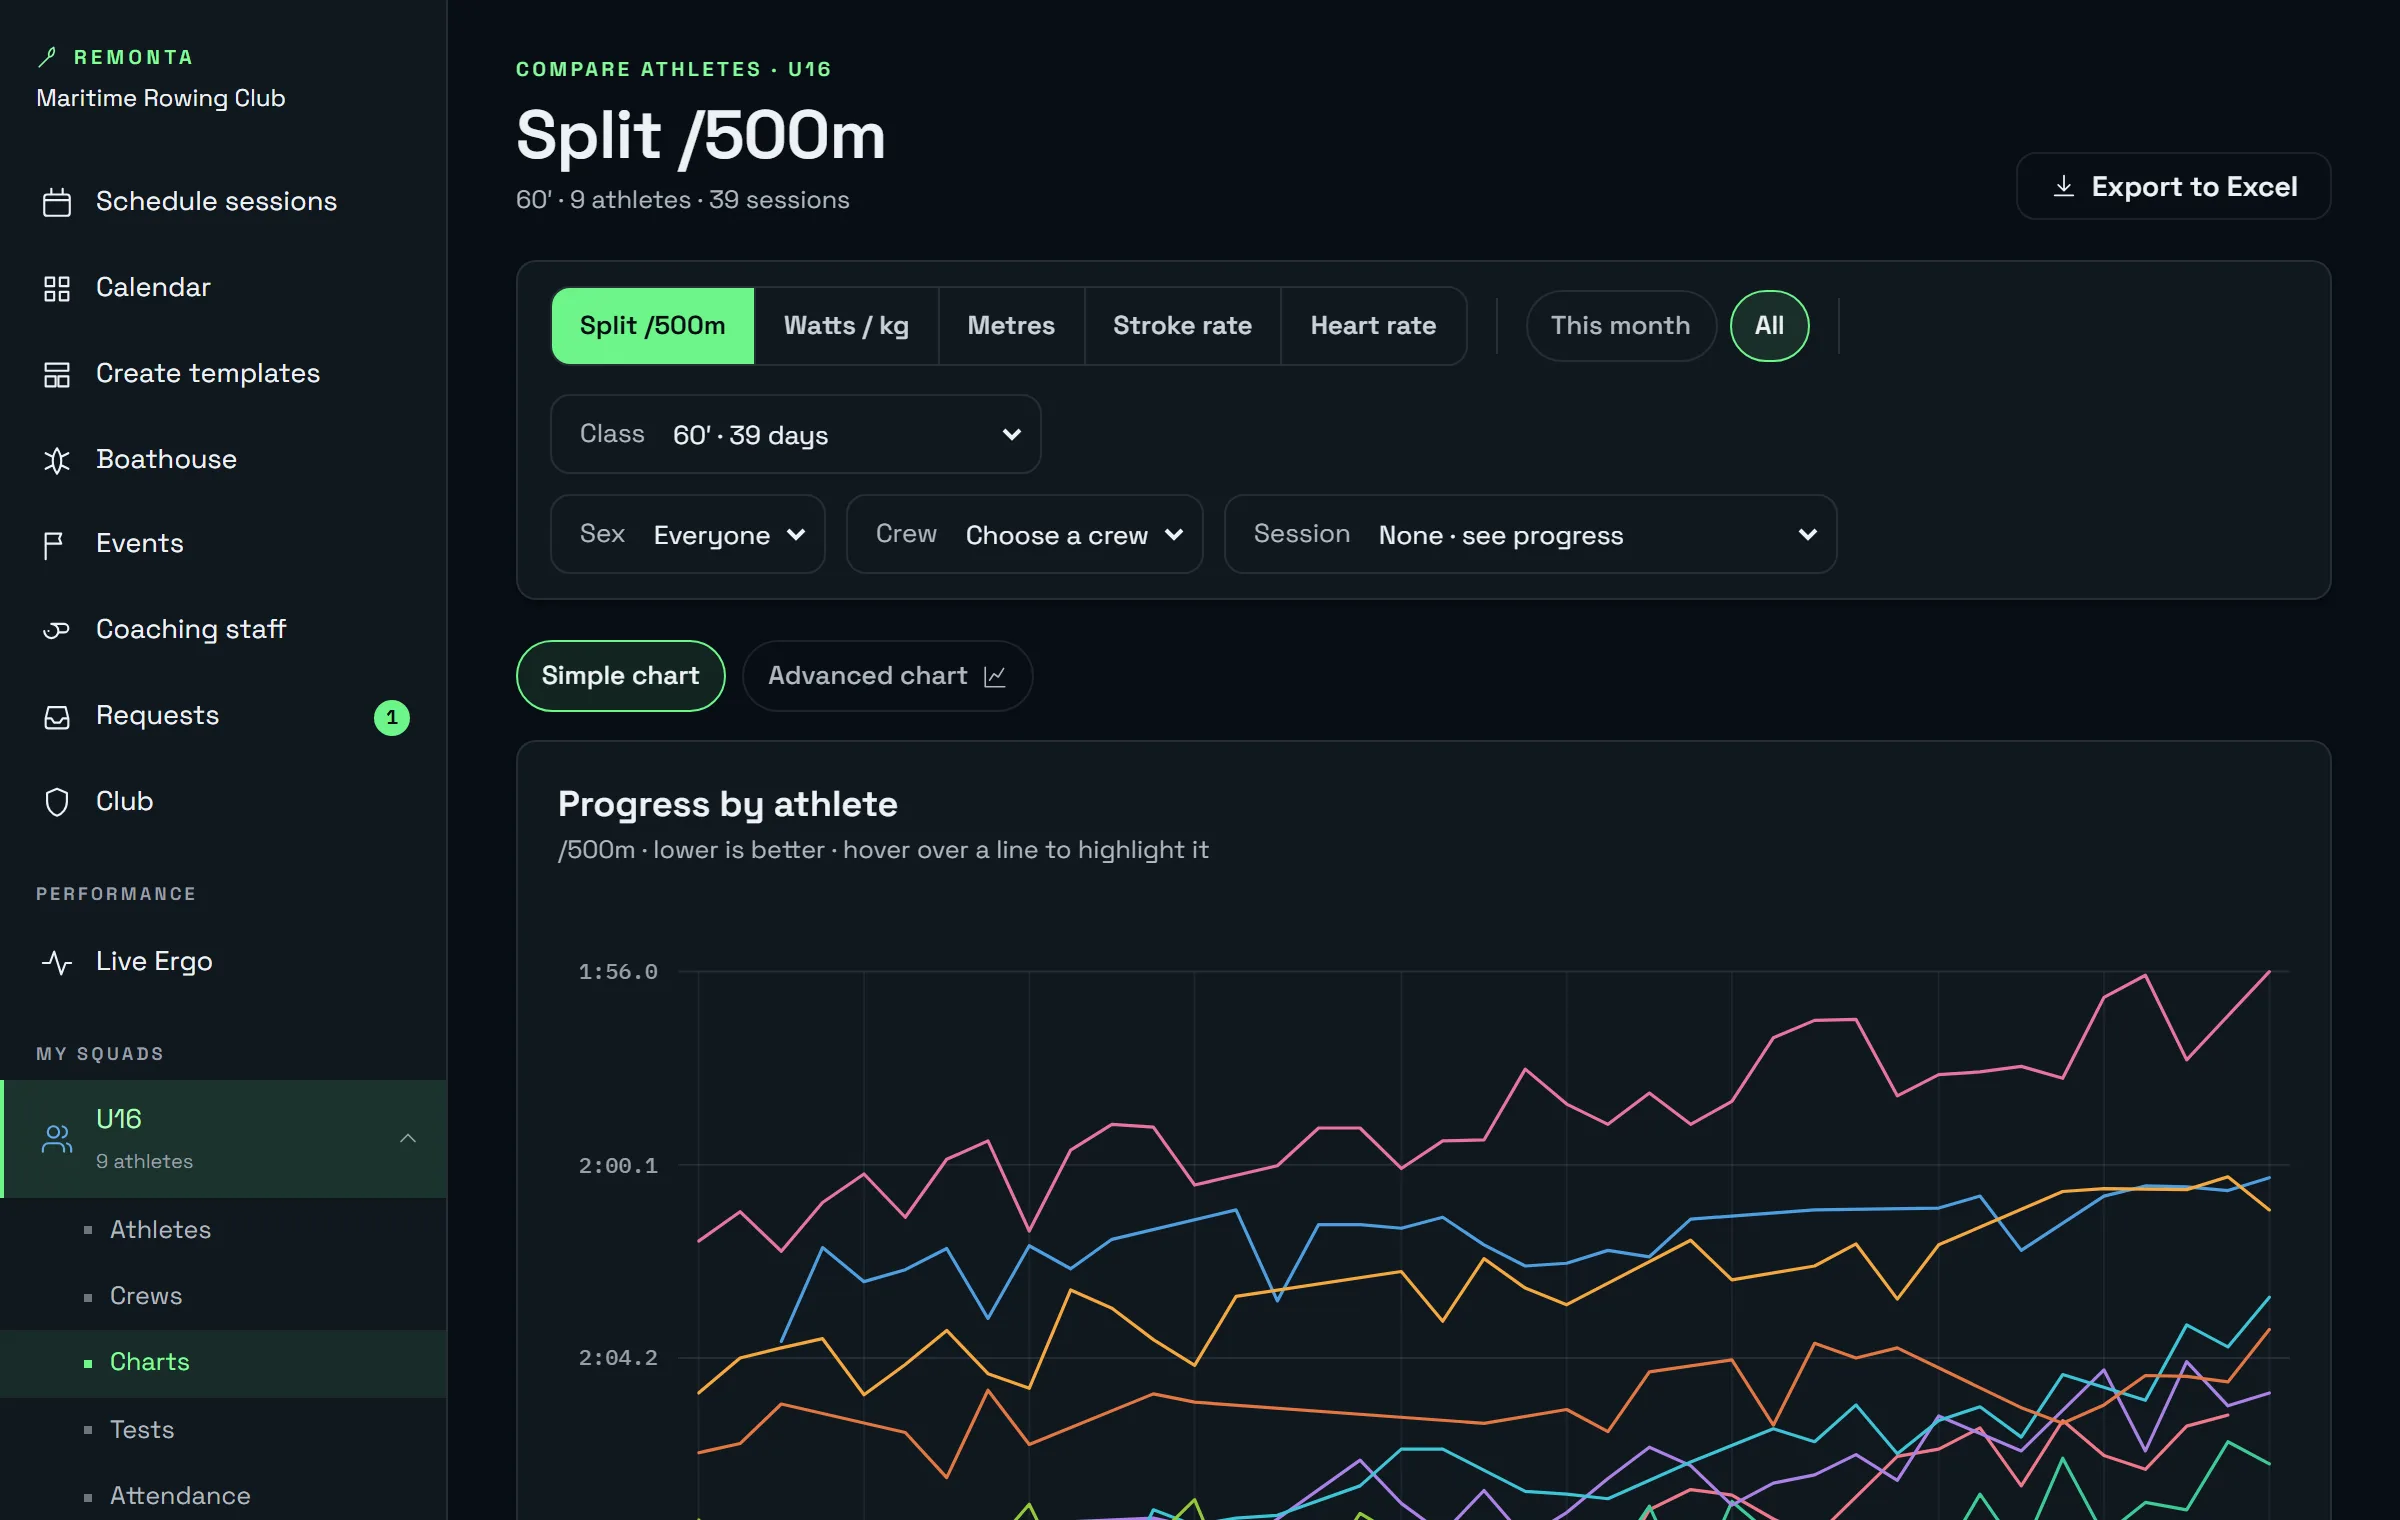Click the Boathouse icon
Image resolution: width=2400 pixels, height=1520 pixels.
pos(57,460)
